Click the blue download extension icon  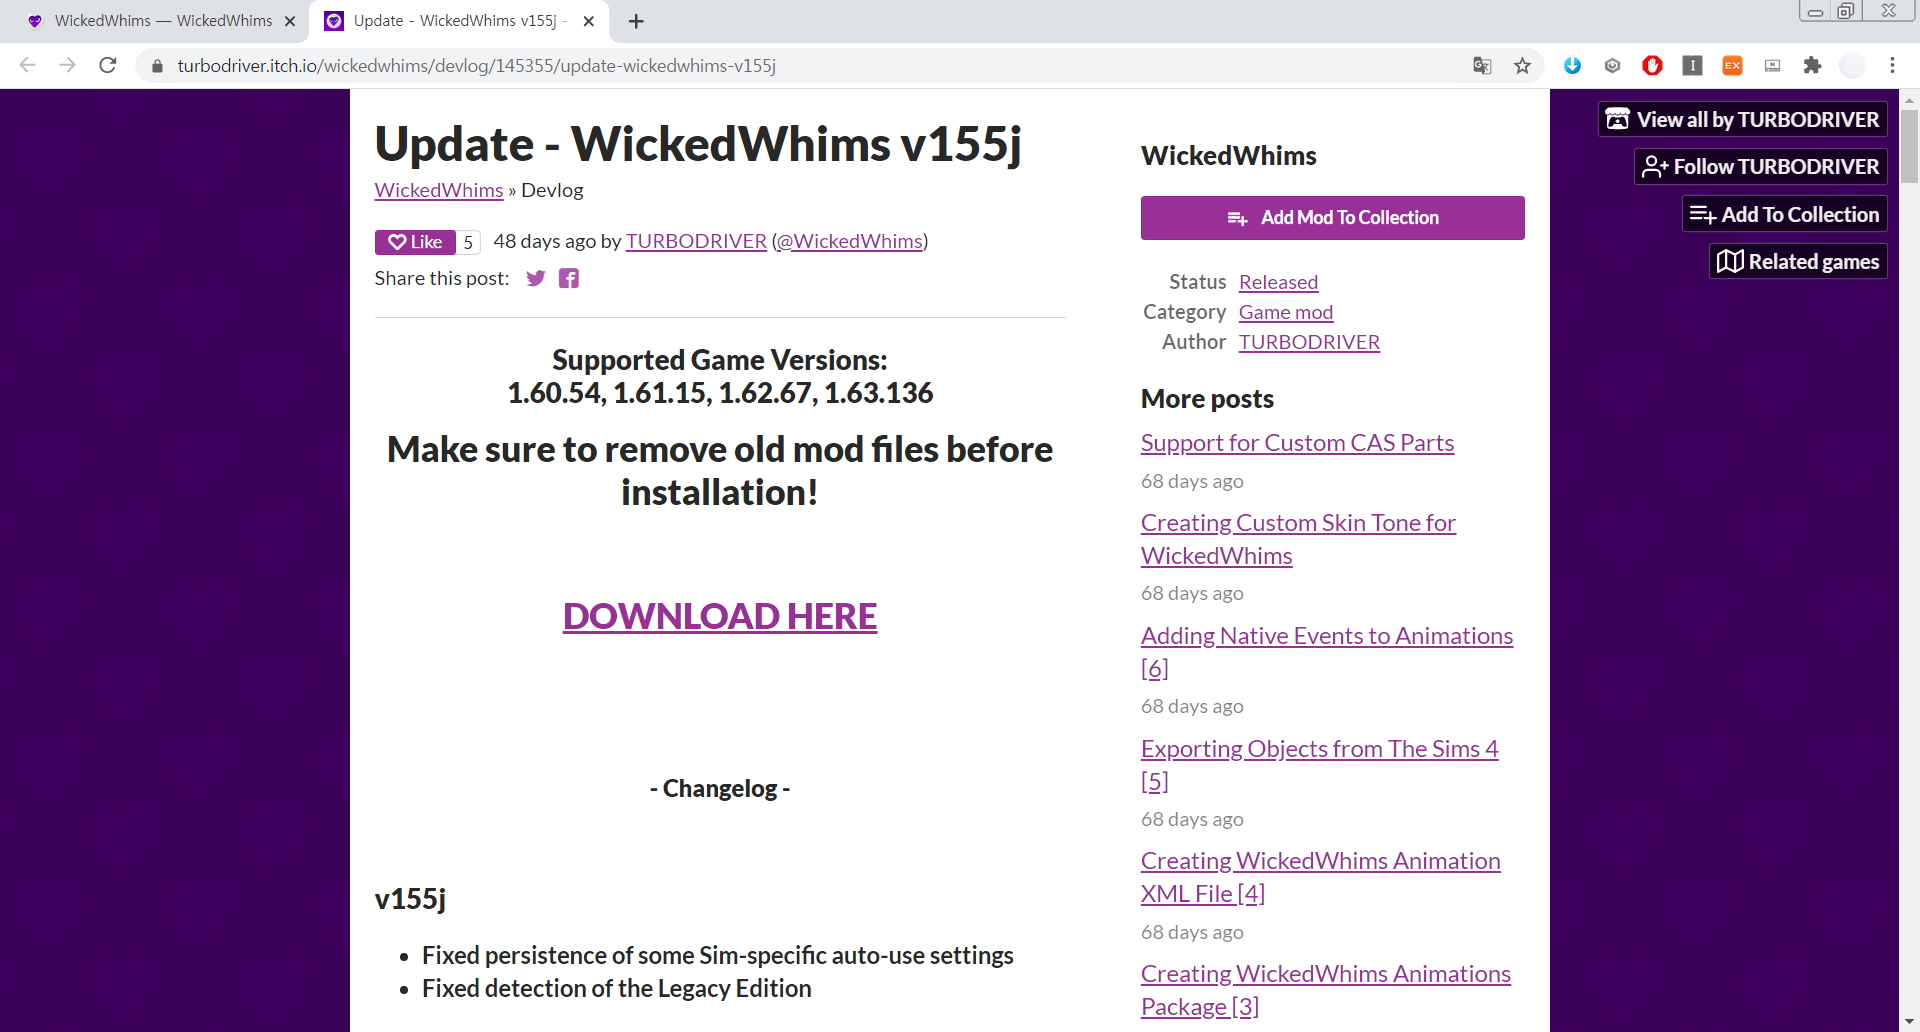[x=1572, y=66]
